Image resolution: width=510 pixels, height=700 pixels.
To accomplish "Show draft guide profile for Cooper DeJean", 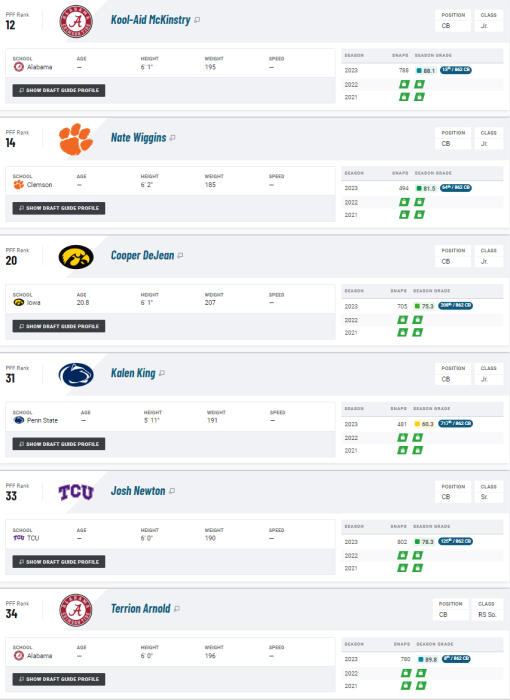I will click(x=59, y=326).
